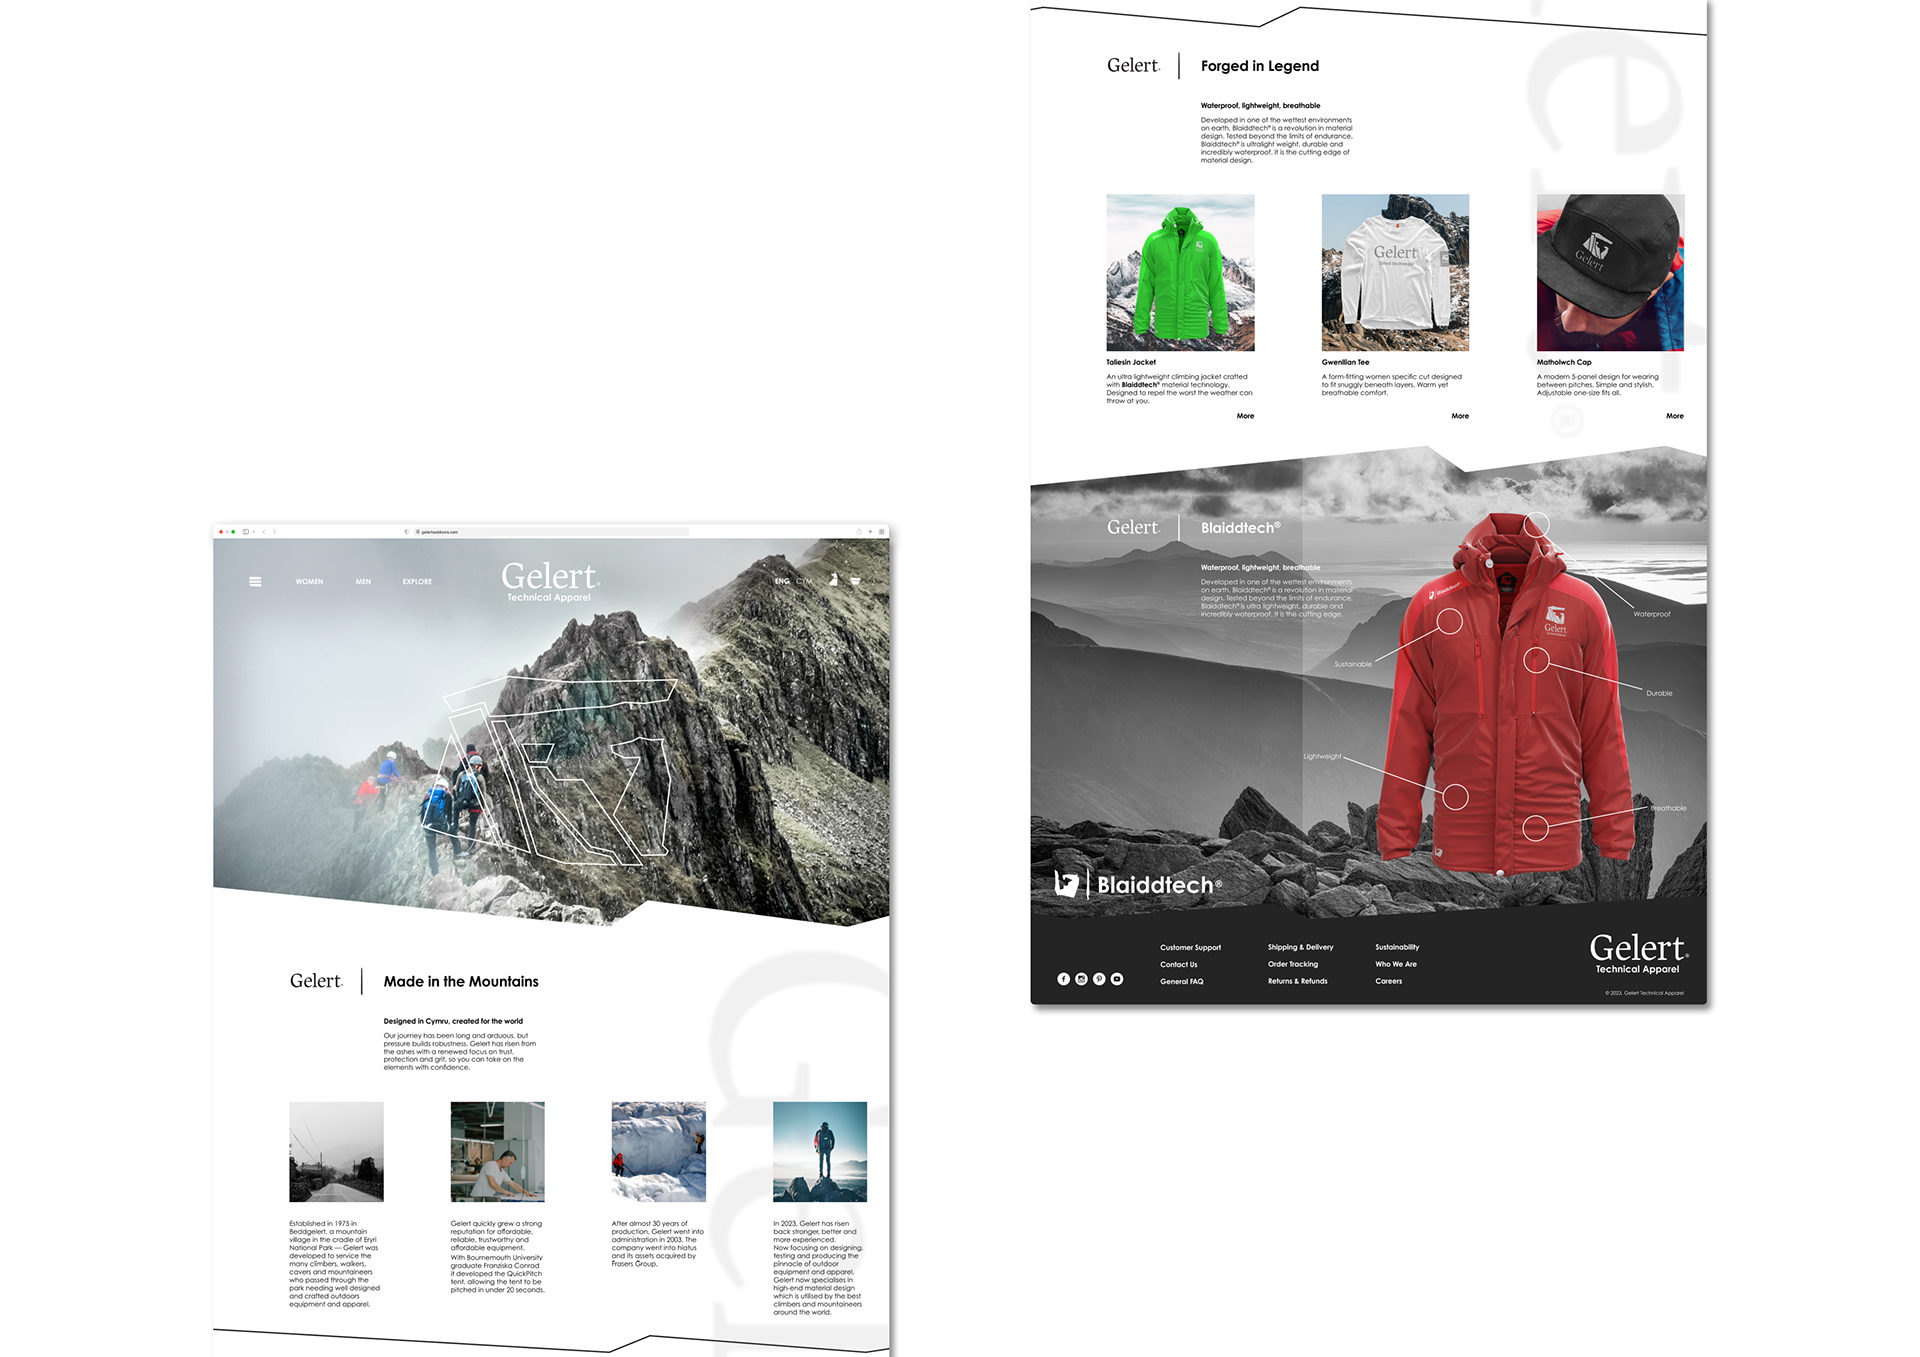The image size is (1920, 1357).
Task: Click the privacy shield icon near address bar
Action: pos(407,532)
